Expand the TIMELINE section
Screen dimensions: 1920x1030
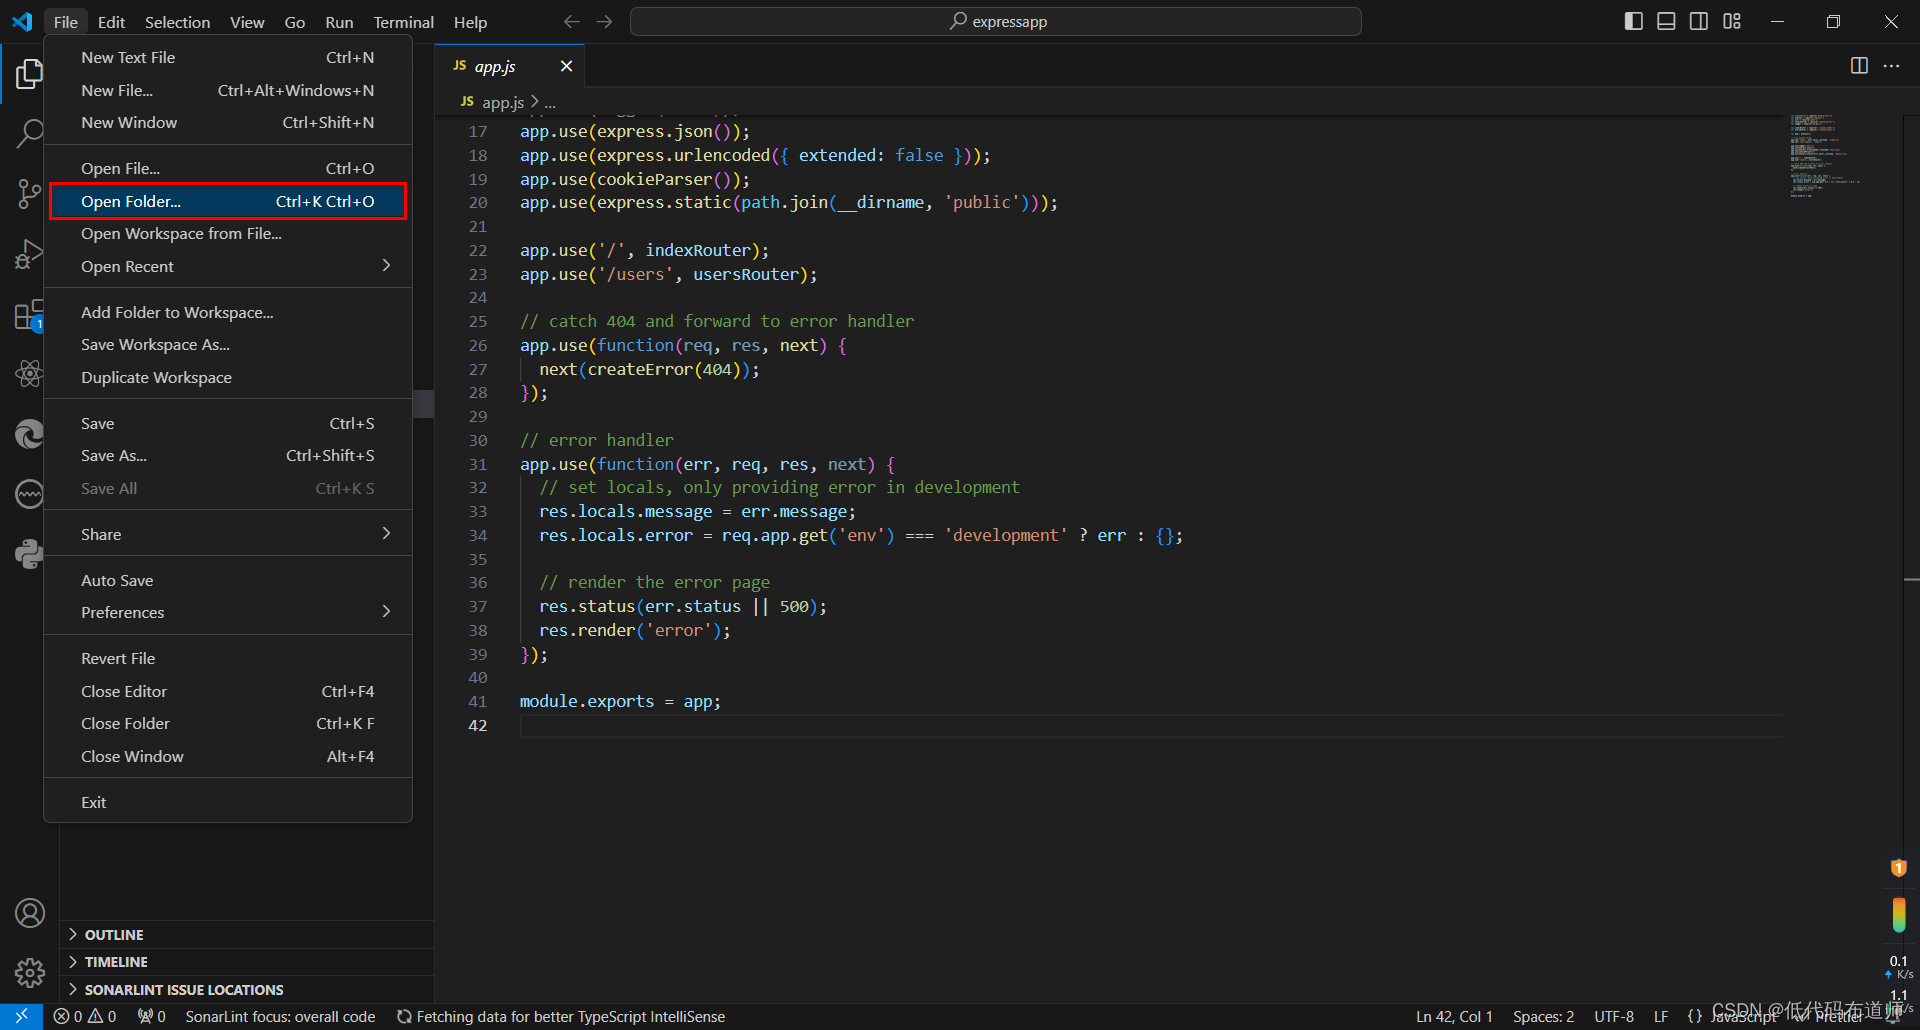coord(247,961)
